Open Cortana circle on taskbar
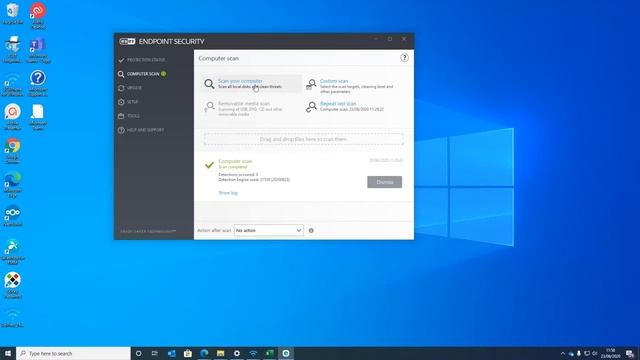Image resolution: width=640 pixels, height=360 pixels. (x=138, y=353)
